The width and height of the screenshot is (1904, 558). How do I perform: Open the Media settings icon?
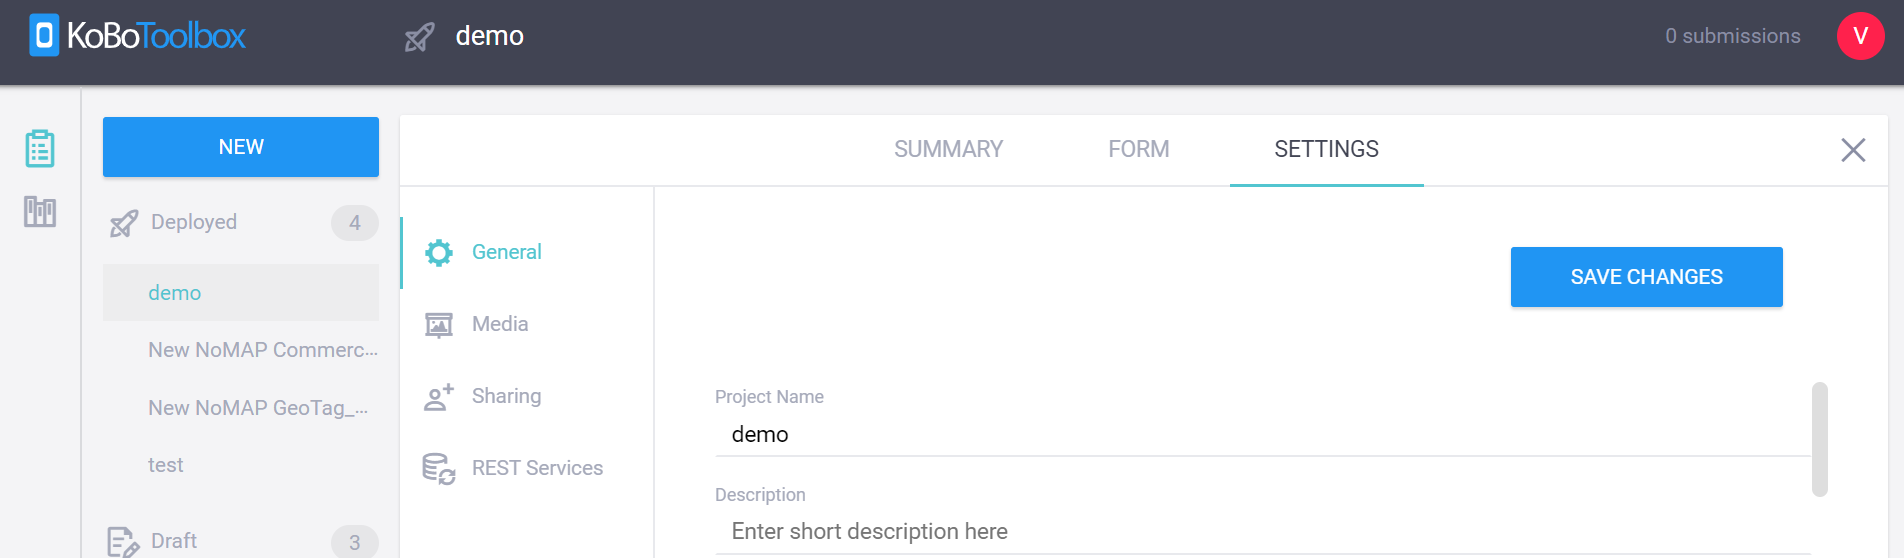click(438, 325)
